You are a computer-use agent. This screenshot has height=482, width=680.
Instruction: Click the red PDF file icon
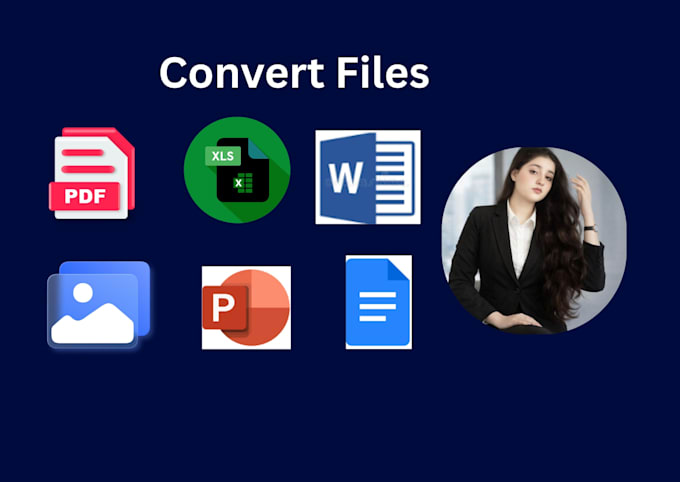tap(92, 173)
